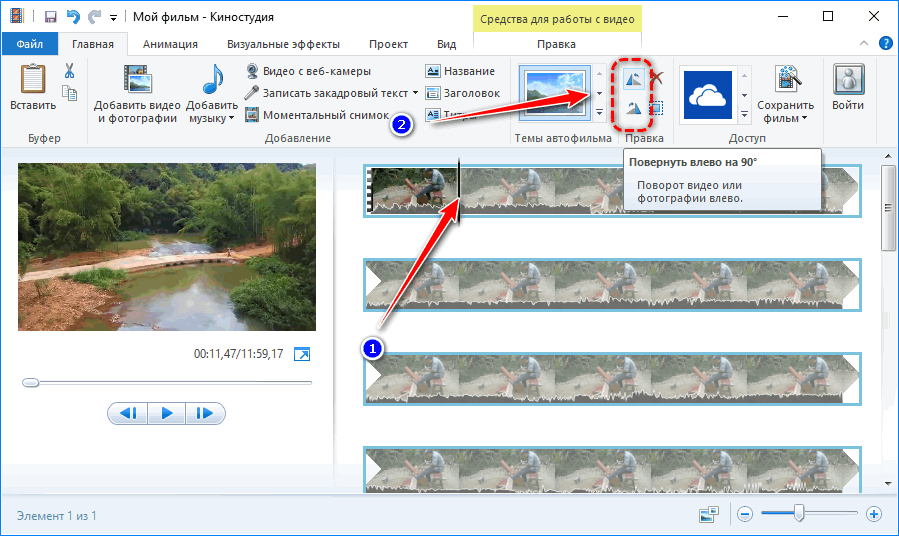Go to the next frame
The image size is (899, 536).
coord(205,413)
